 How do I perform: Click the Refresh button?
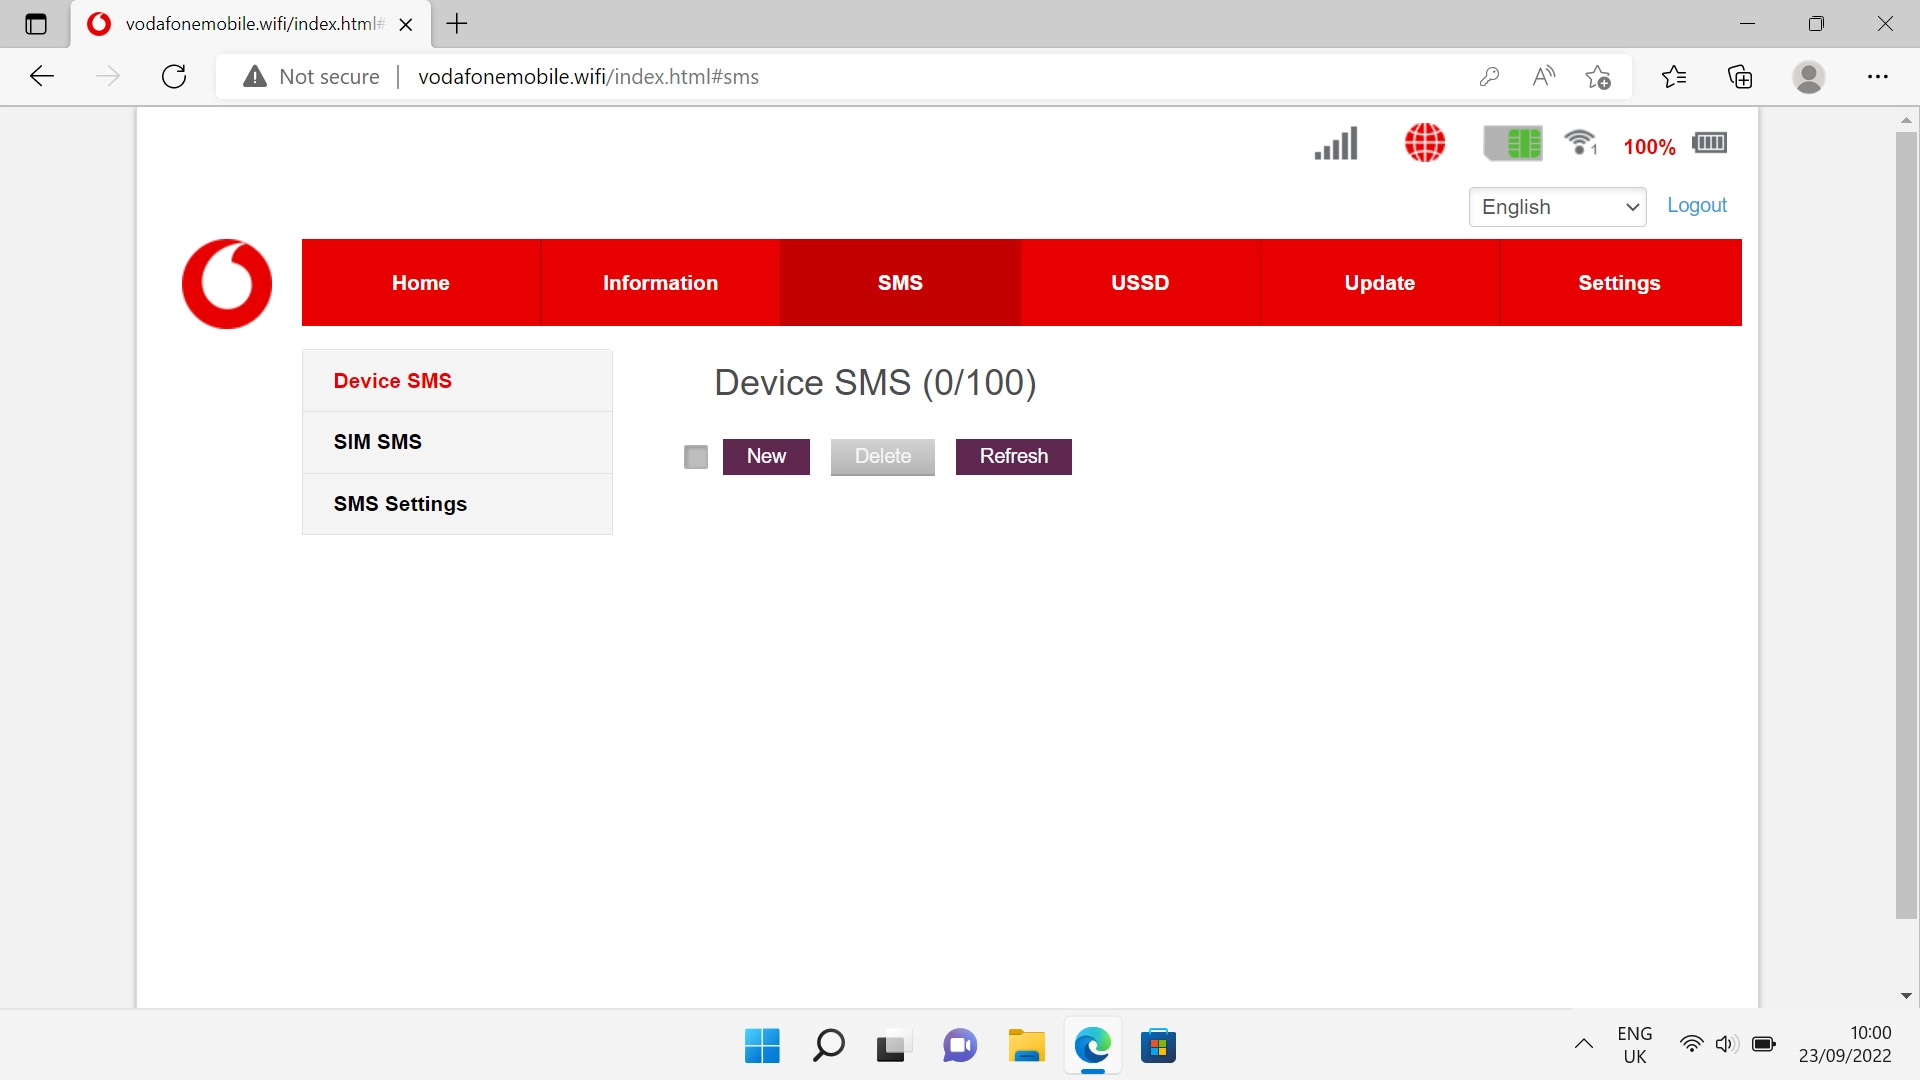pyautogui.click(x=1013, y=456)
